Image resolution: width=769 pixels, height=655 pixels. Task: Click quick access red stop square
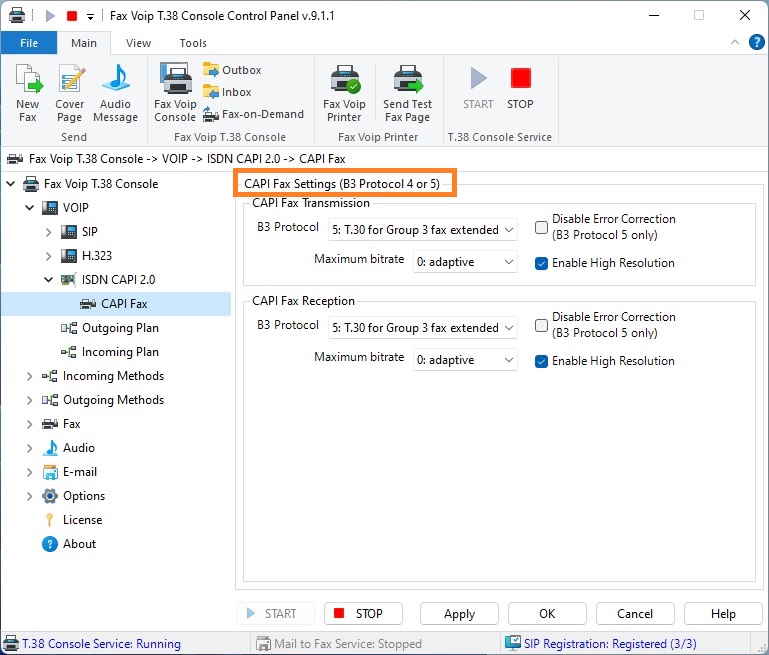coord(72,16)
